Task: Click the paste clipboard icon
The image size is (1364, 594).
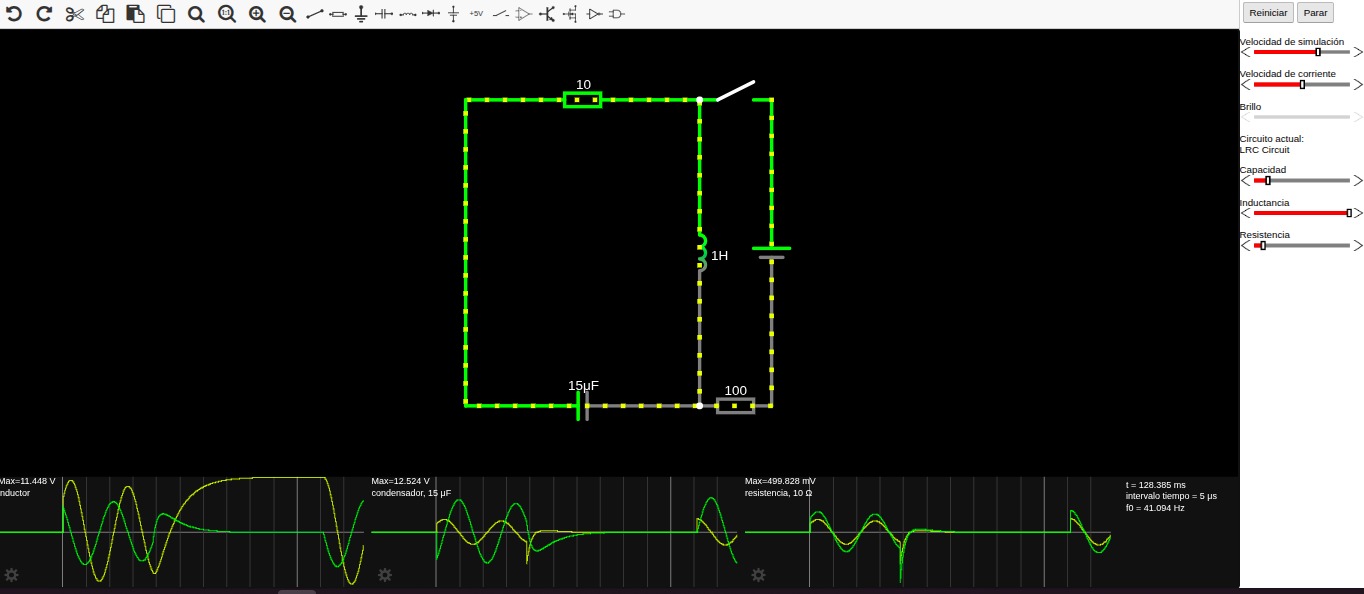Action: tap(135, 14)
